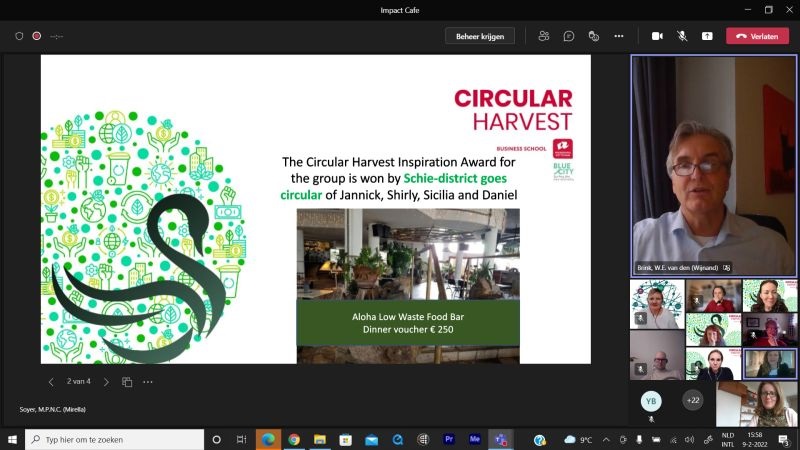Click the shield privacy icon
This screenshot has width=800, height=450.
(x=19, y=36)
